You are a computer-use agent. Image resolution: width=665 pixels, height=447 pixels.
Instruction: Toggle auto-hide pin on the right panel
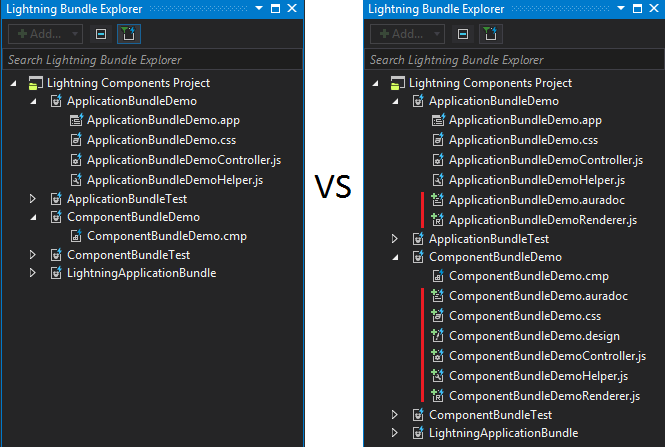tap(636, 9)
